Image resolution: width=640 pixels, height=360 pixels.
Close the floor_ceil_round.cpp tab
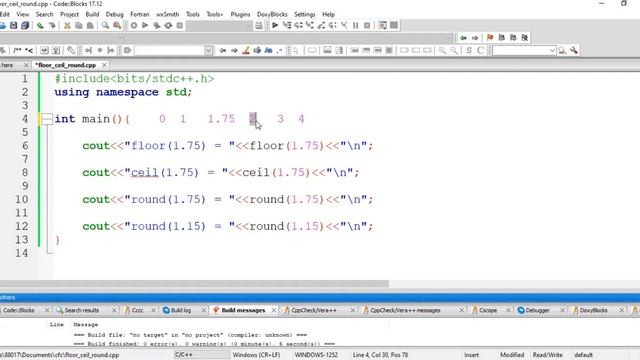coord(104,65)
